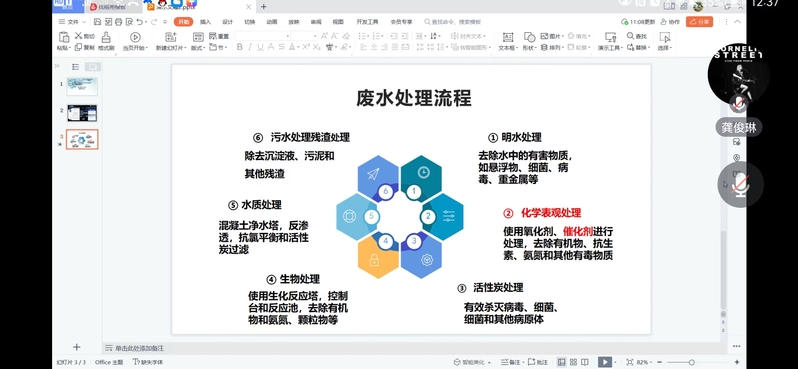
Task: Expand the 版式 layout dropdown
Action: tap(198, 48)
